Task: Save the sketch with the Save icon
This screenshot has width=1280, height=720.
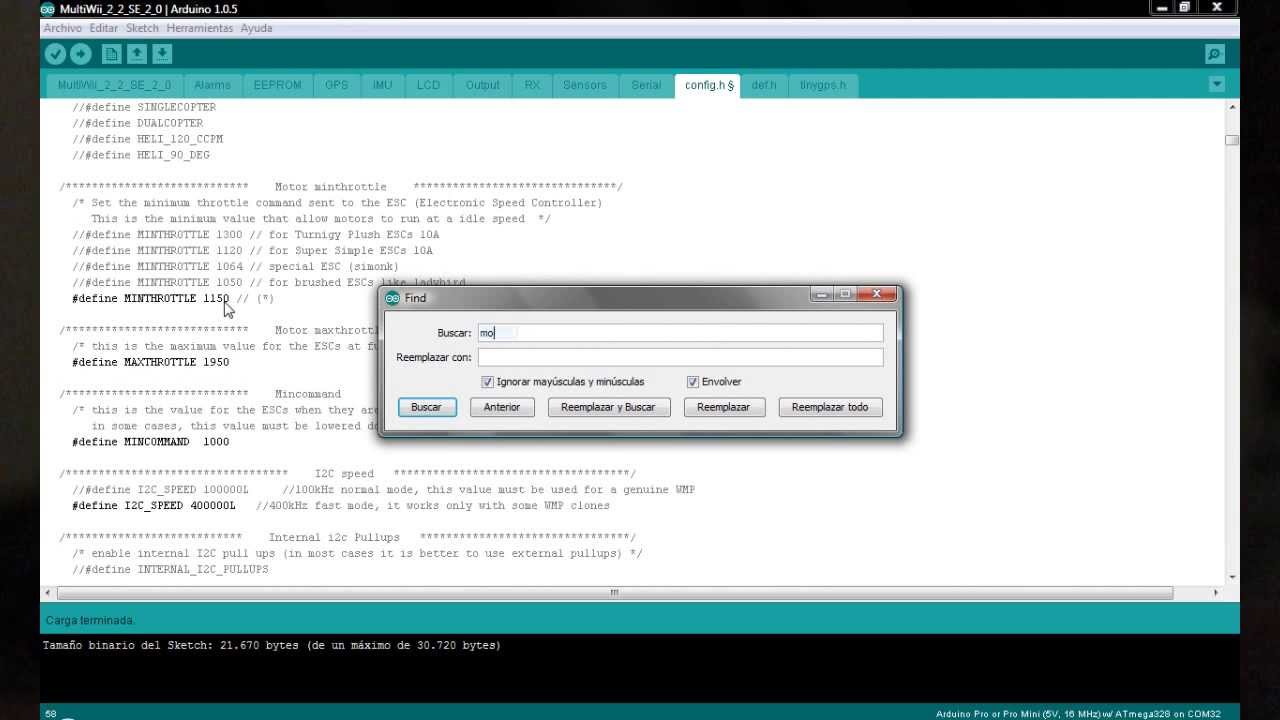Action: [x=162, y=54]
